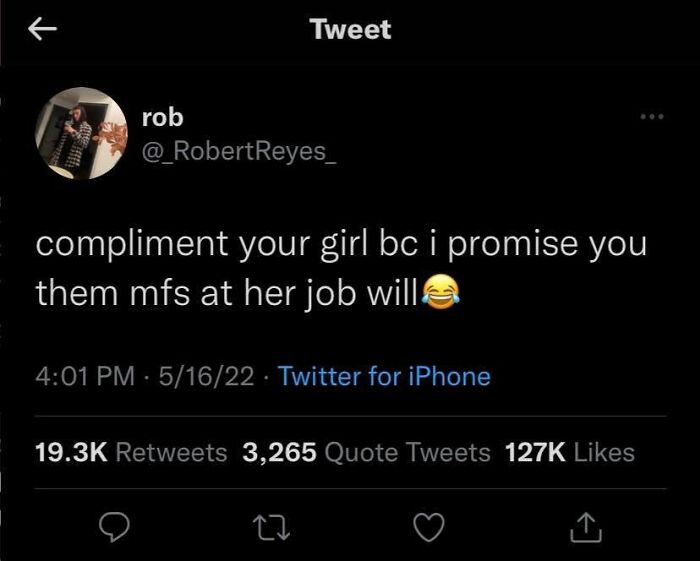The width and height of the screenshot is (700, 561).
Task: Click the 5/16/22 date
Action: click(206, 376)
